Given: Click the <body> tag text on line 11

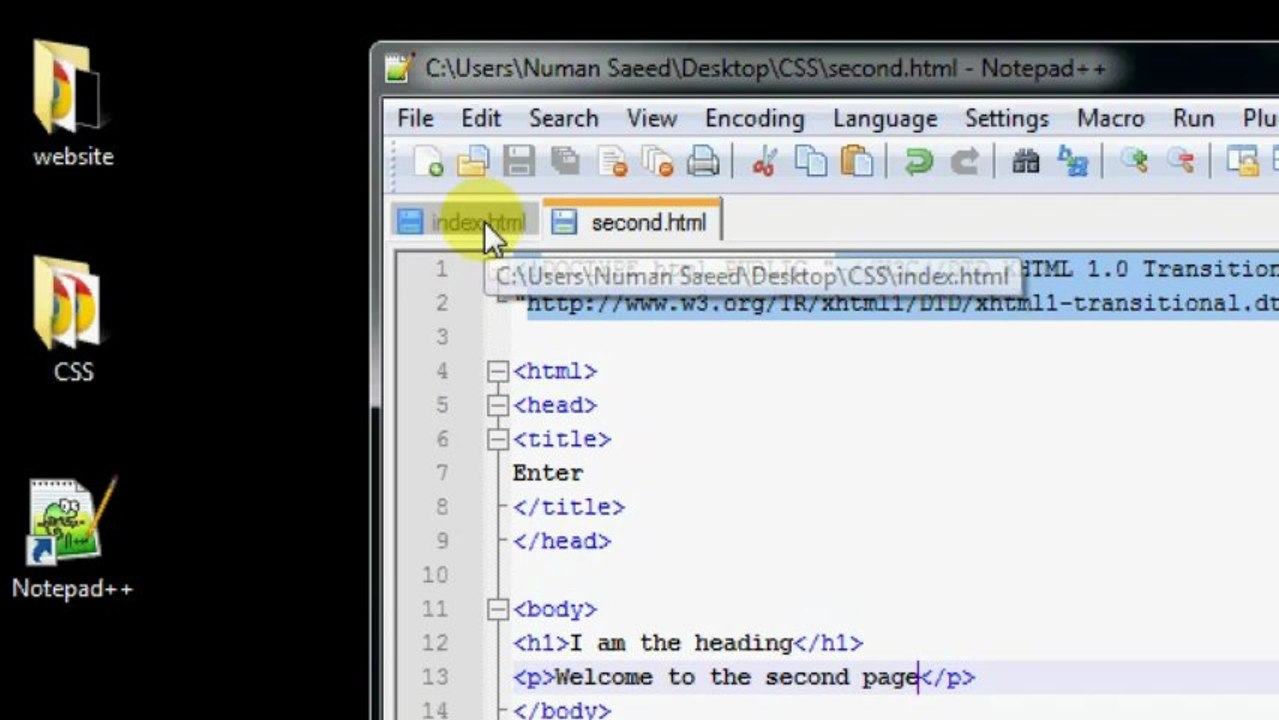Looking at the screenshot, I should 555,609.
